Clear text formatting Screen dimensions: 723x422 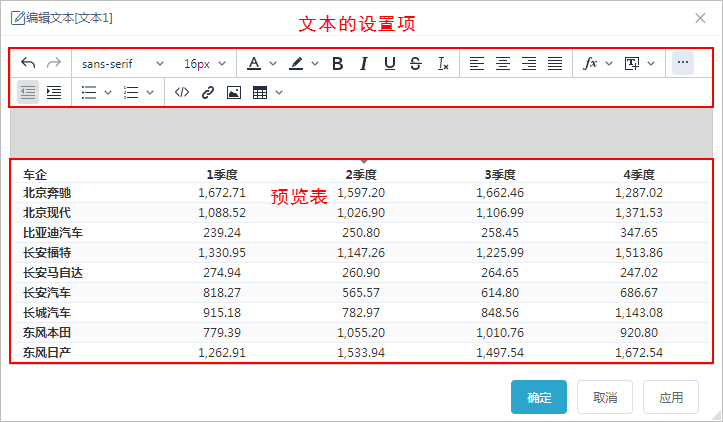tap(443, 63)
